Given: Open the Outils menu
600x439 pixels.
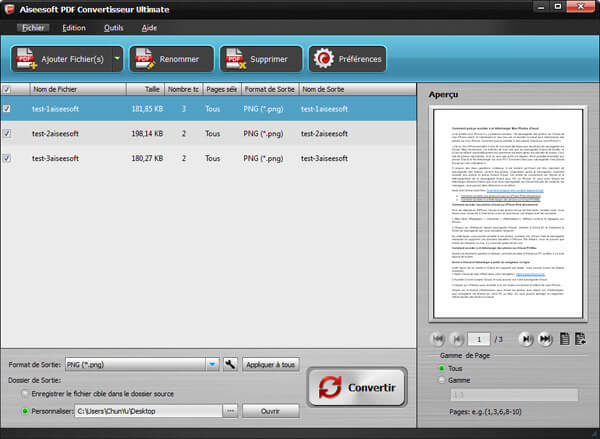Looking at the screenshot, I should click(114, 28).
